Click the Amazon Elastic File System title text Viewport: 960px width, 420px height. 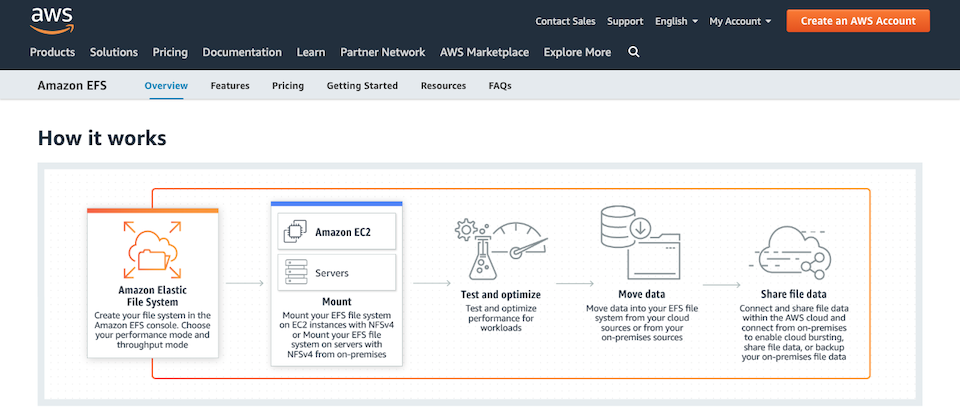click(x=152, y=296)
